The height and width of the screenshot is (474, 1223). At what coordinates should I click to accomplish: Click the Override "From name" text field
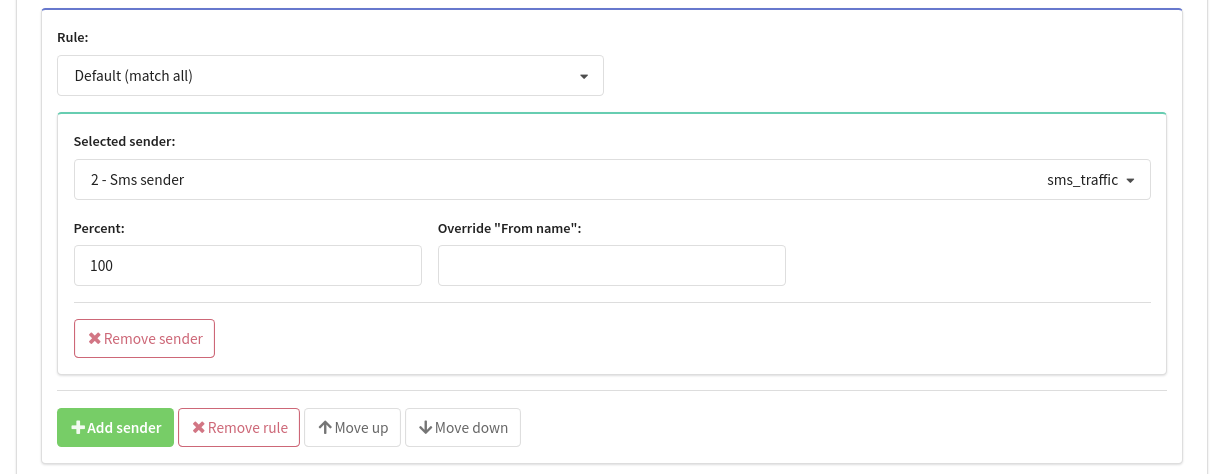[612, 266]
